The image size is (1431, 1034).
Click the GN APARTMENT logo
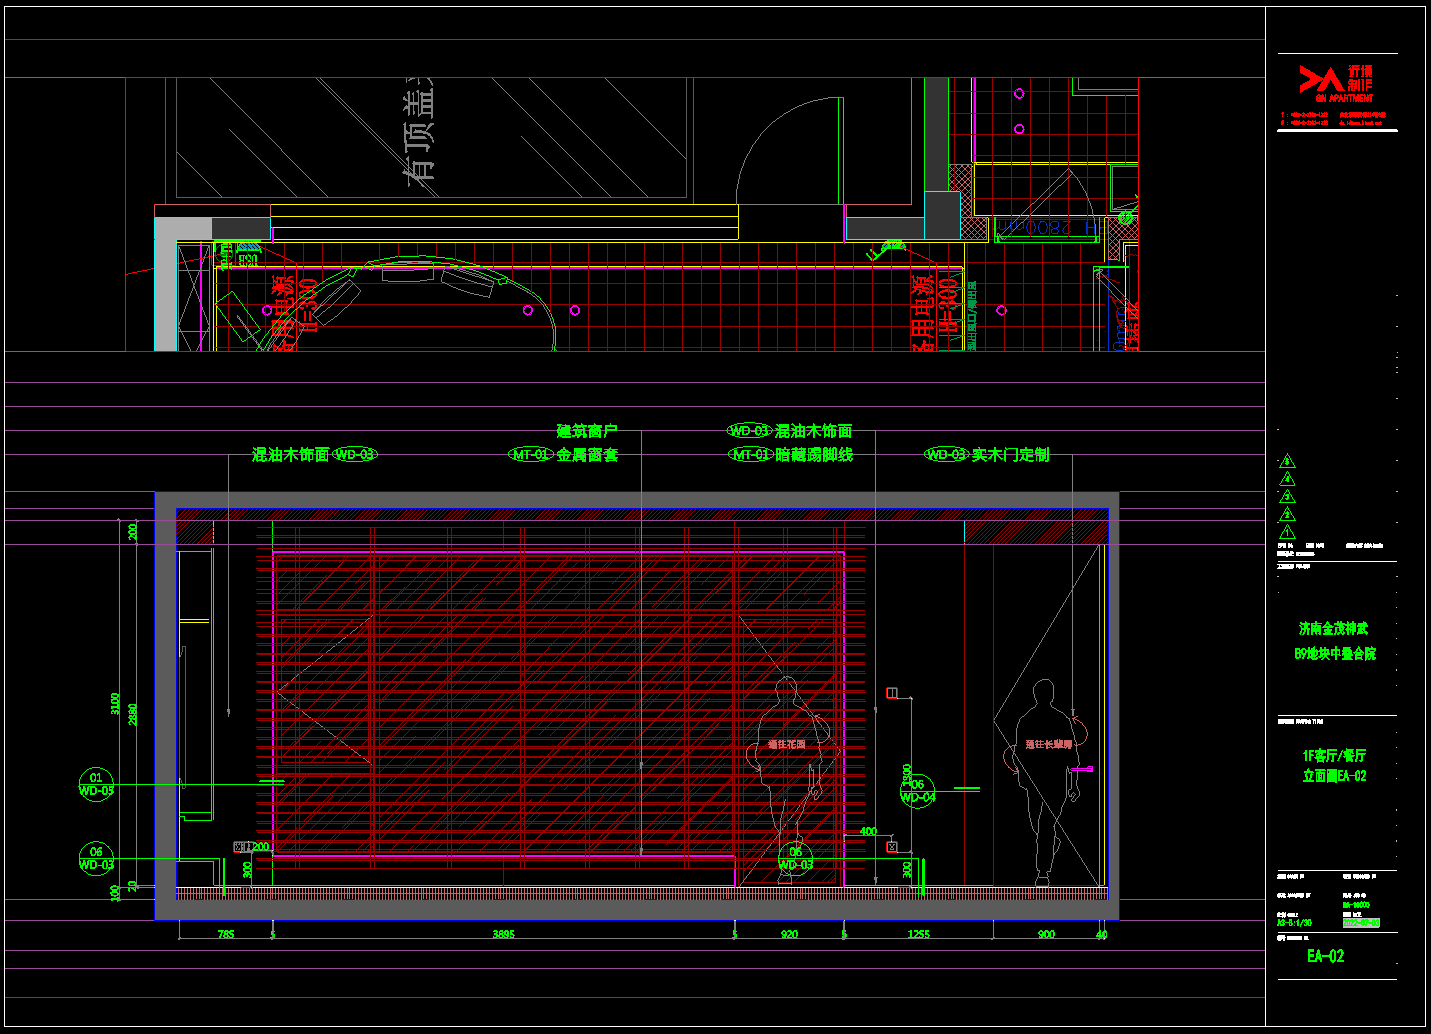(1337, 84)
